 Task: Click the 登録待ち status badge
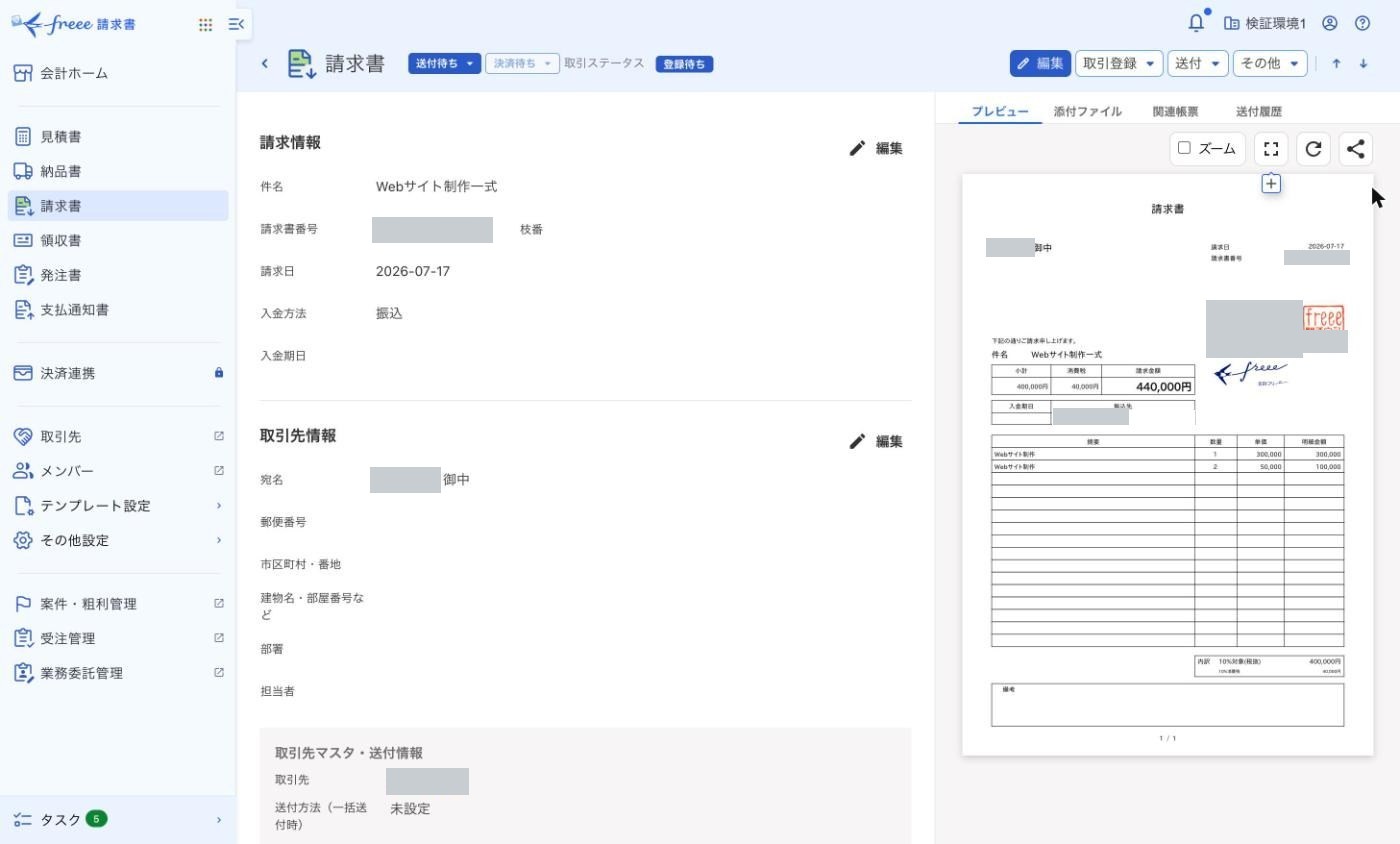tap(685, 64)
